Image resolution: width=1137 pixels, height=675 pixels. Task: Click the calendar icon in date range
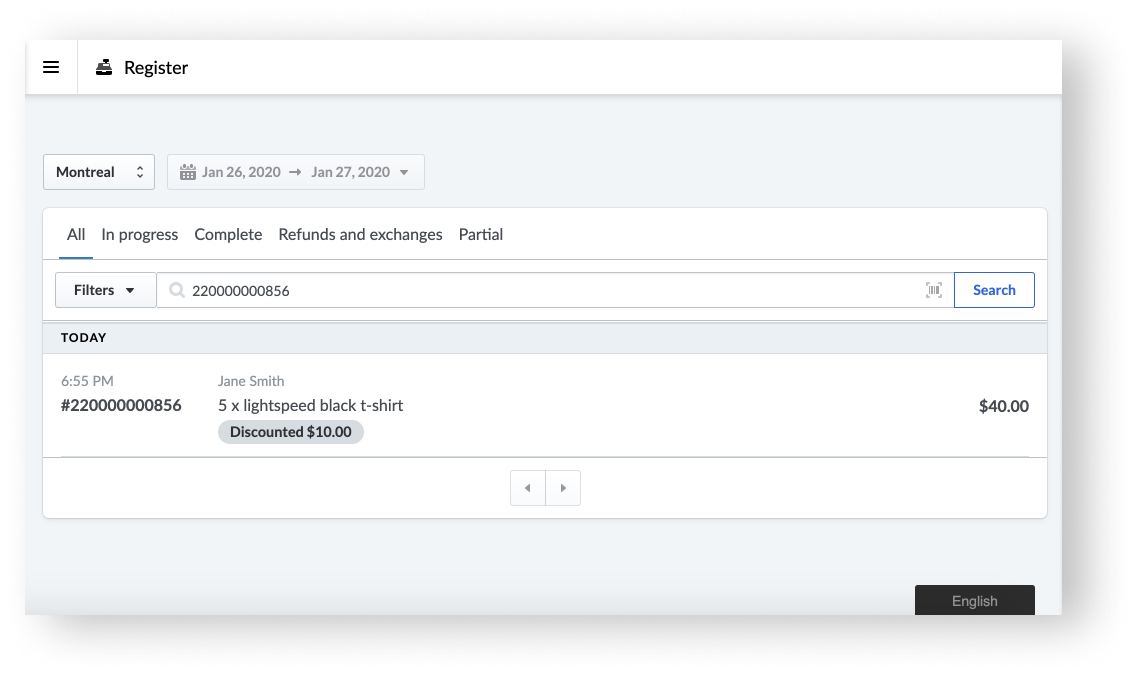click(x=188, y=172)
